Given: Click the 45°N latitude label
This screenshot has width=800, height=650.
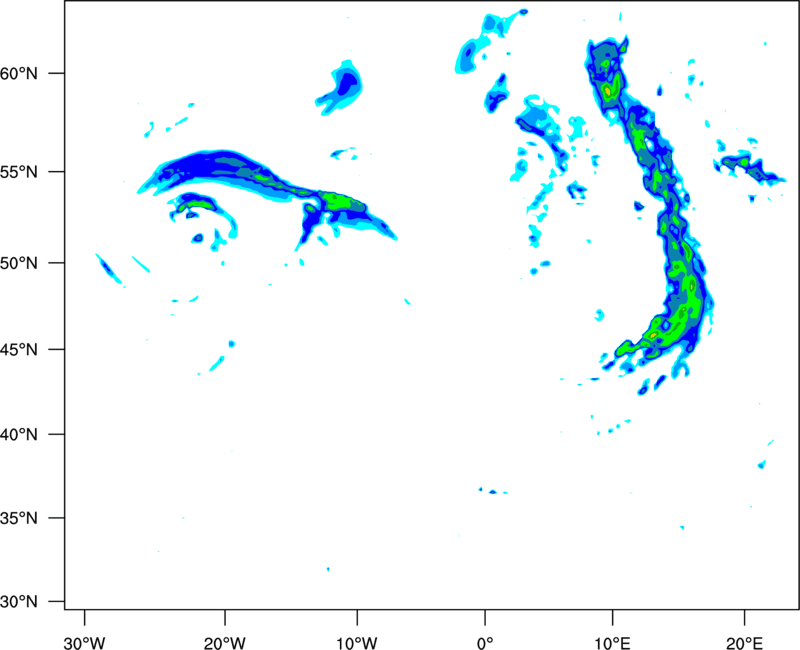Looking at the screenshot, I should coord(19,349).
